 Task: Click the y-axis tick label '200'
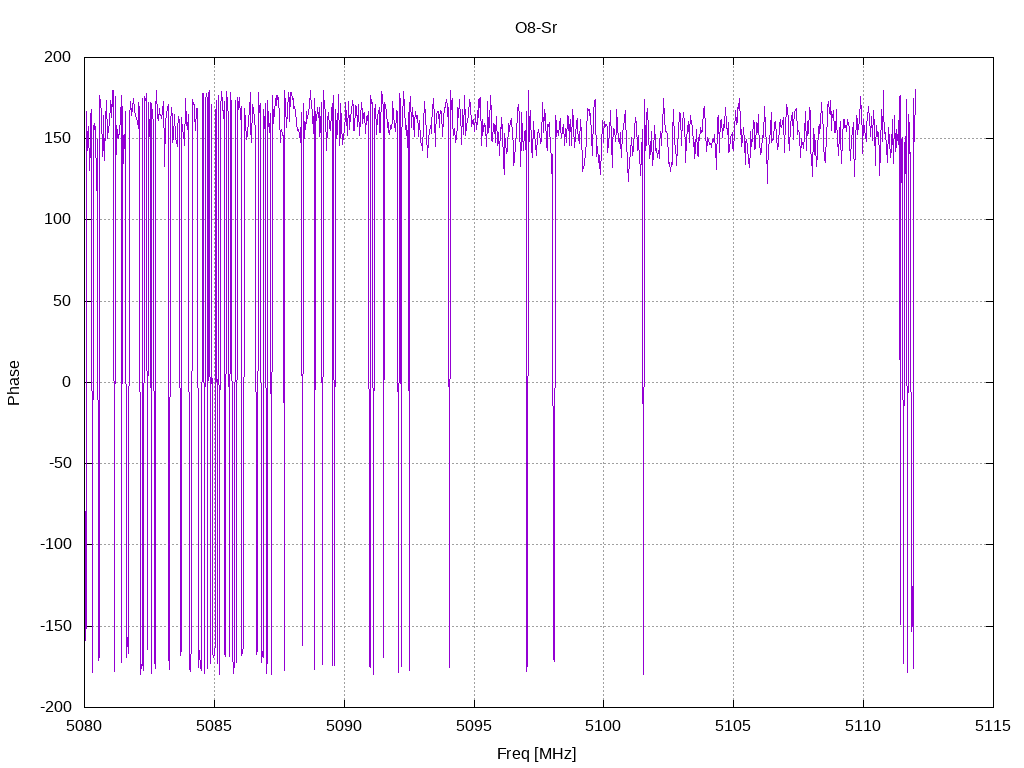coord(57,57)
